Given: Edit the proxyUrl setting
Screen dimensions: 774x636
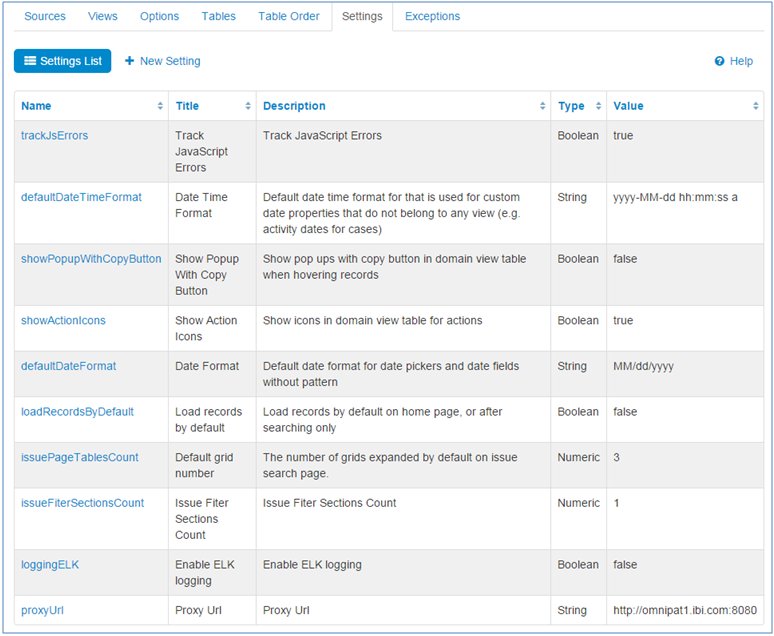Looking at the screenshot, I should coord(42,611).
